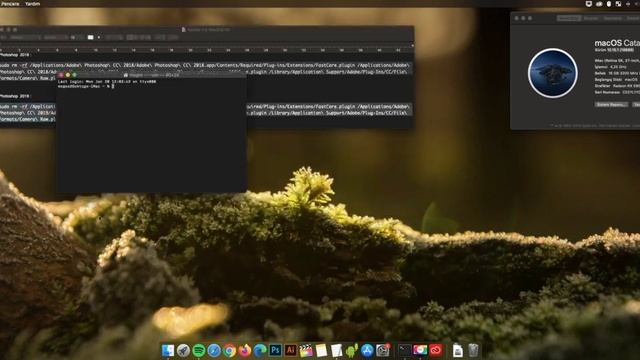Click the macOS Catalina island logo
Viewport: 640px width, 360px height.
pos(553,73)
